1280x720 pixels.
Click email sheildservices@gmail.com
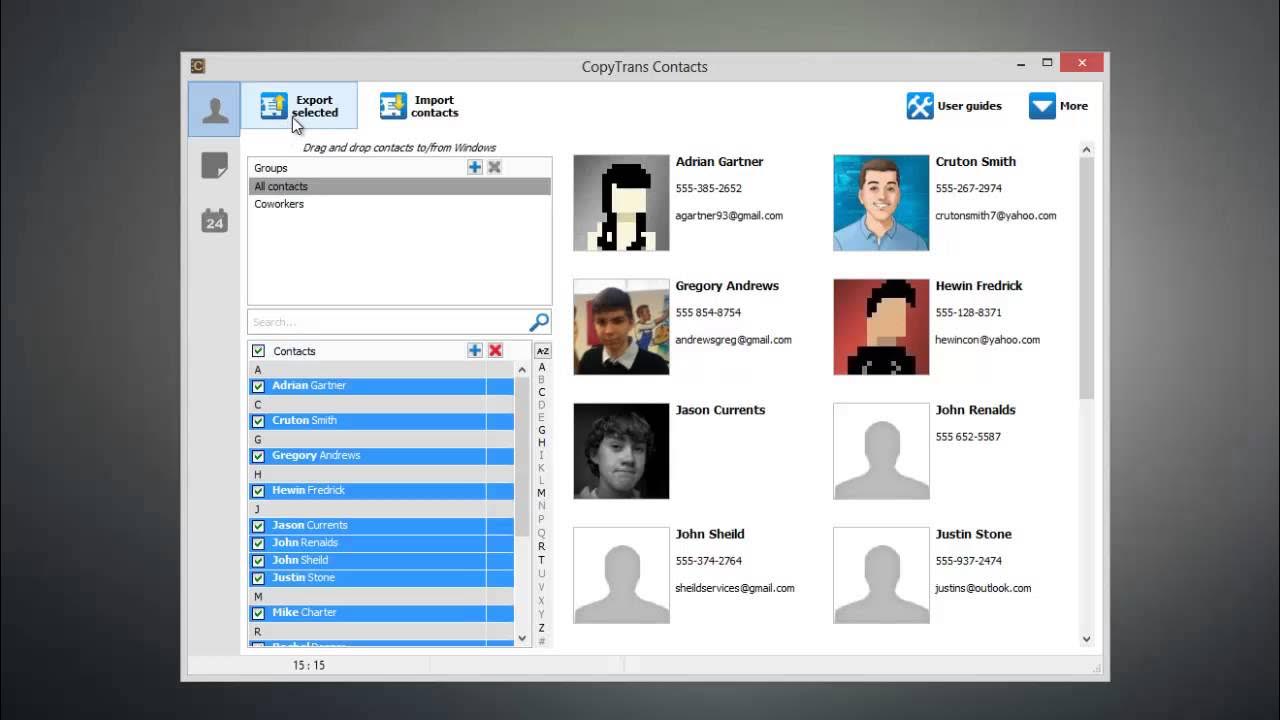pos(735,588)
